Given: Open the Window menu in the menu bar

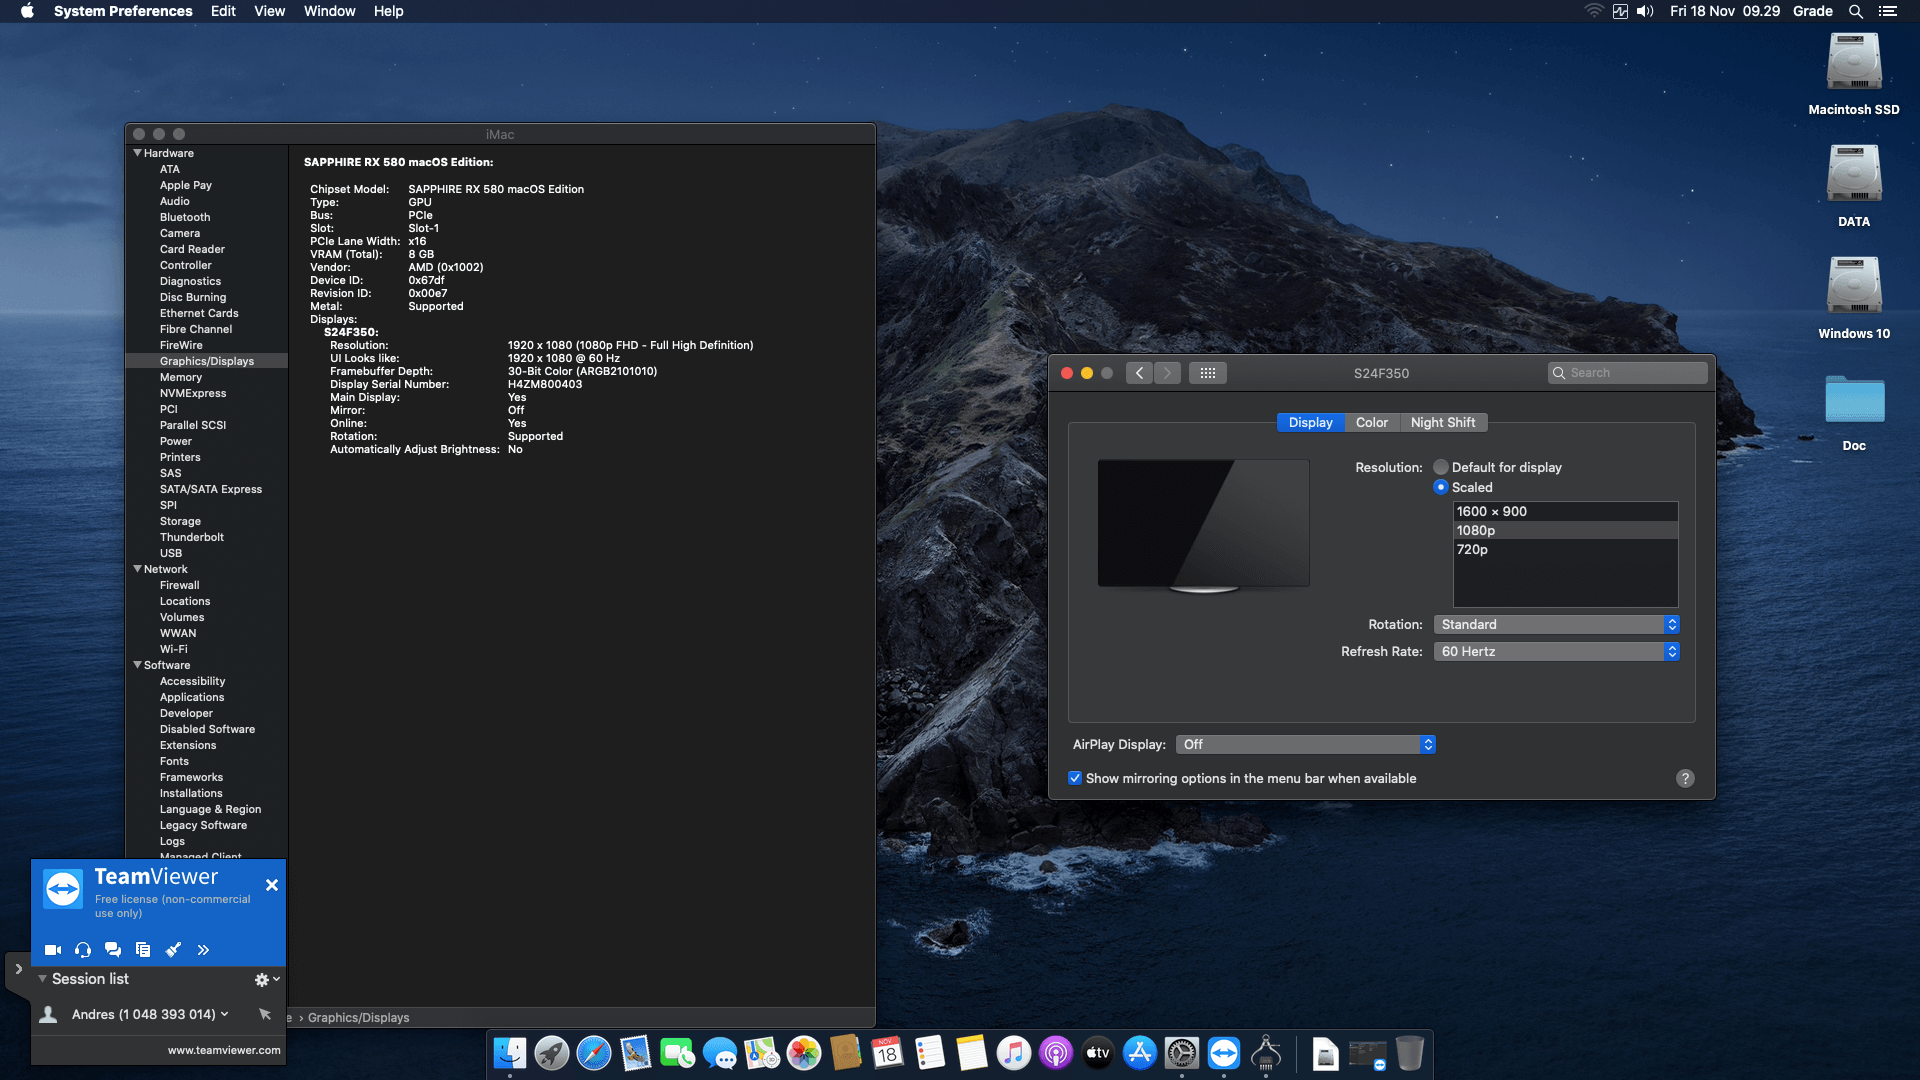Looking at the screenshot, I should pyautogui.click(x=329, y=11).
